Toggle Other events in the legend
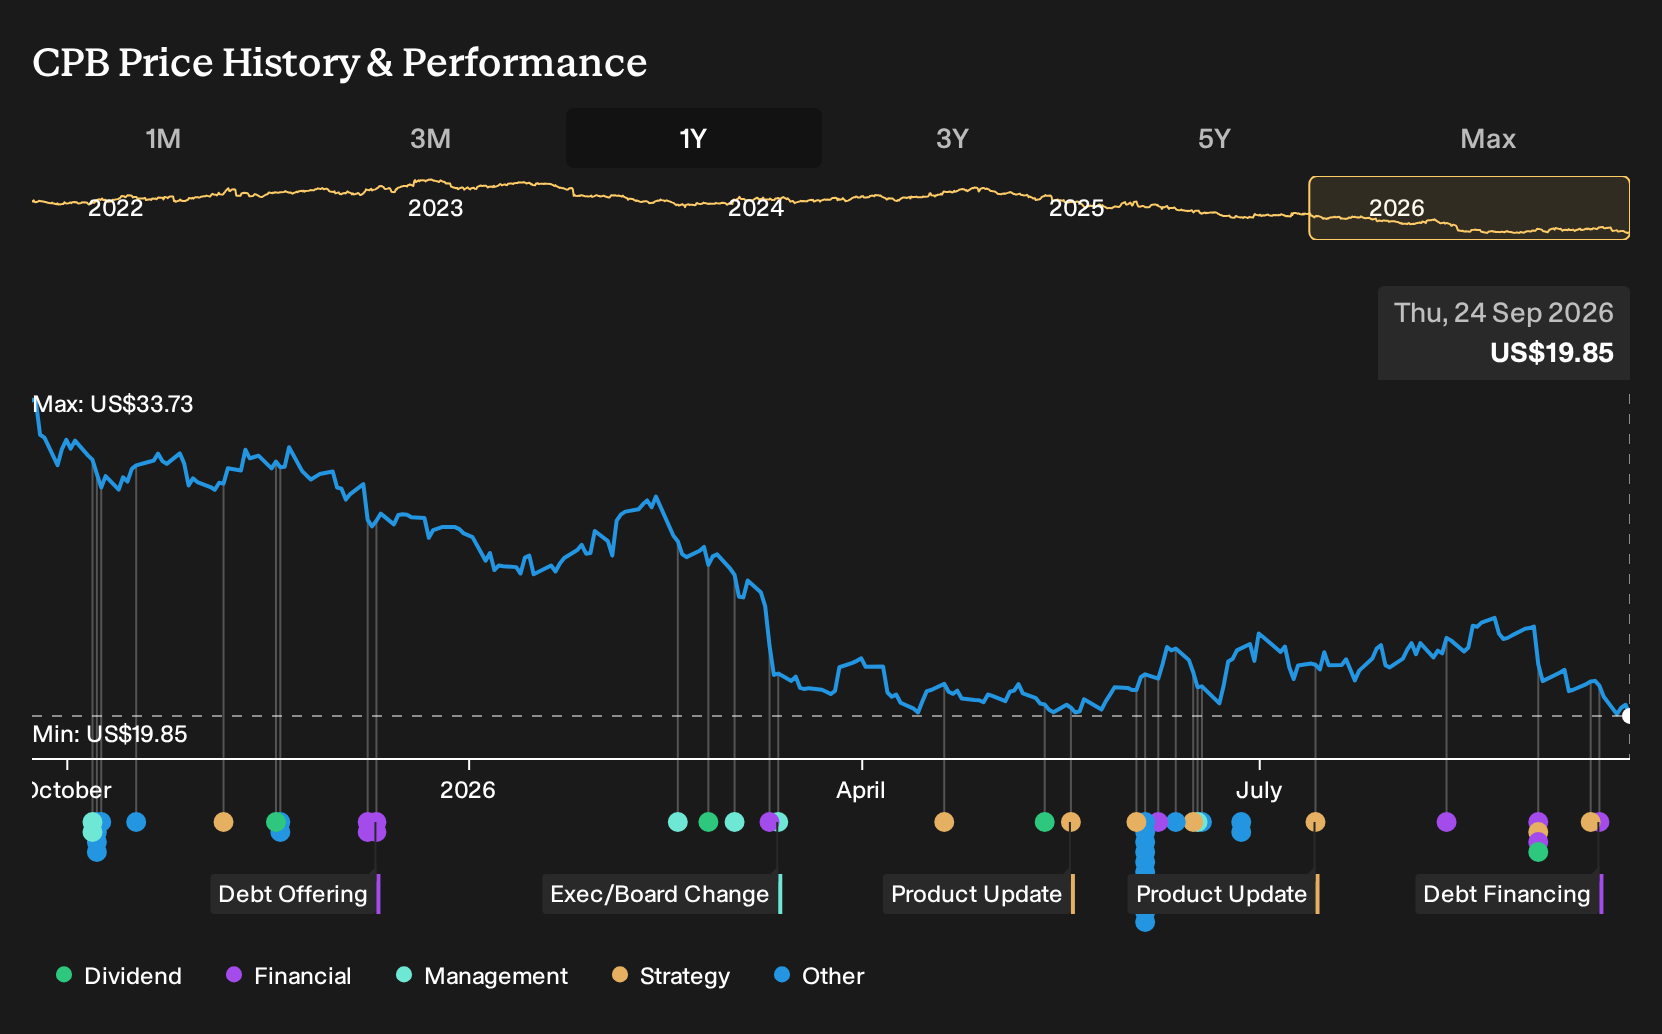Viewport: 1662px width, 1034px height. [x=819, y=976]
